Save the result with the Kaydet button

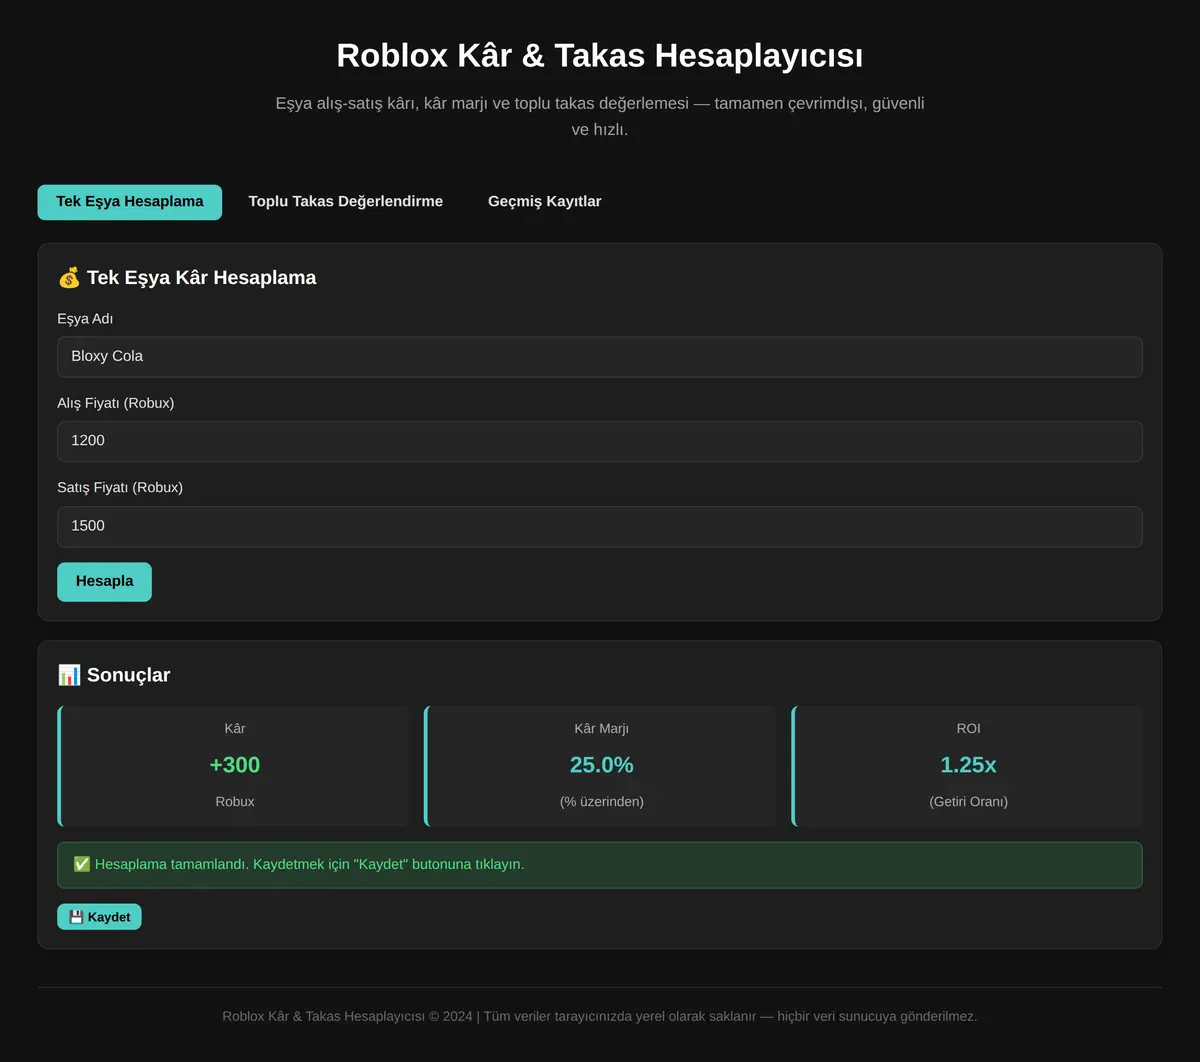tap(99, 917)
